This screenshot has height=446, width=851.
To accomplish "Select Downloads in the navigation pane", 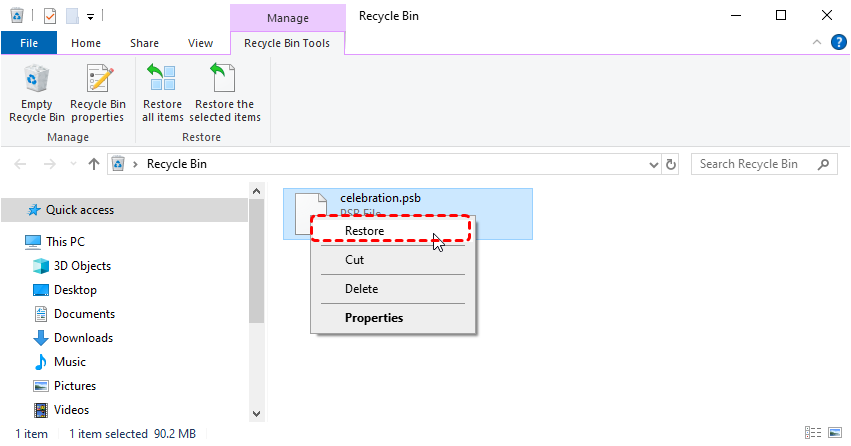I will pos(84,338).
